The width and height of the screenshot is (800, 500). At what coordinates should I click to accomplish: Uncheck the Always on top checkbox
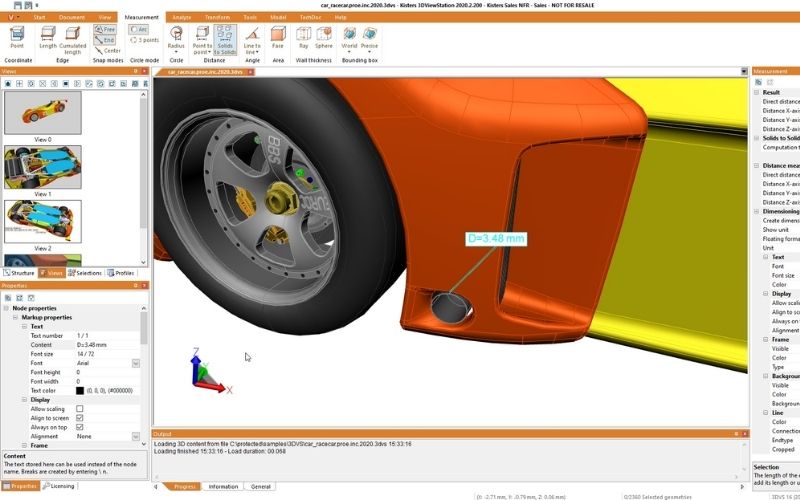[x=80, y=427]
